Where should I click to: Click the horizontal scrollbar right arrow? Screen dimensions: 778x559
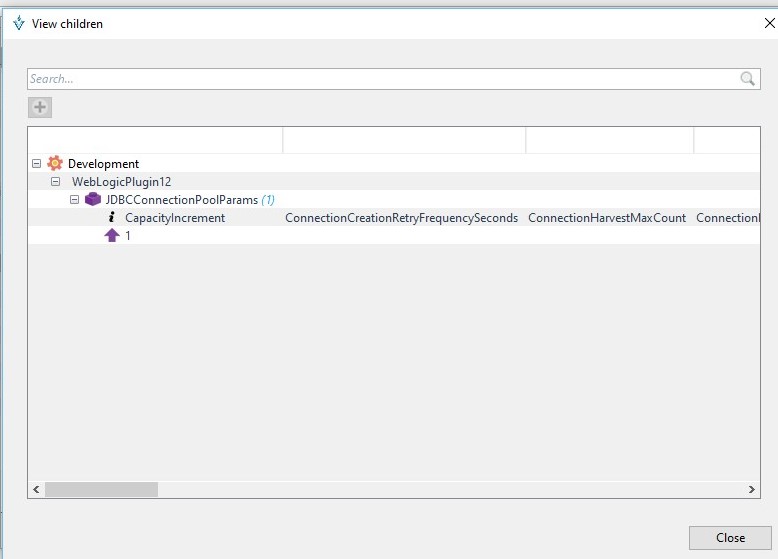coord(751,489)
